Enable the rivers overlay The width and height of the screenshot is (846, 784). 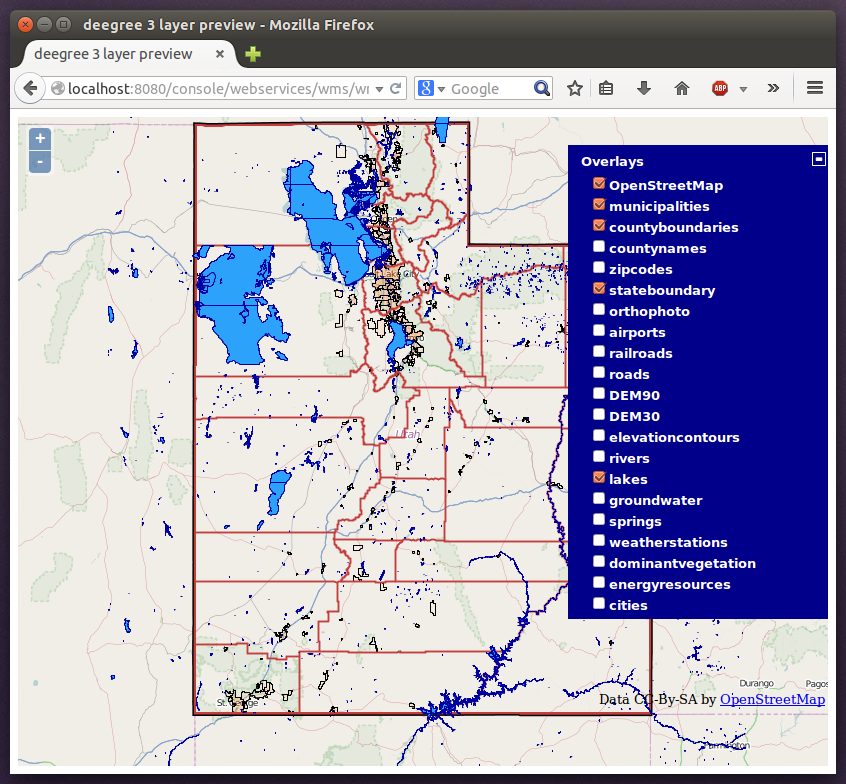pyautogui.click(x=598, y=458)
